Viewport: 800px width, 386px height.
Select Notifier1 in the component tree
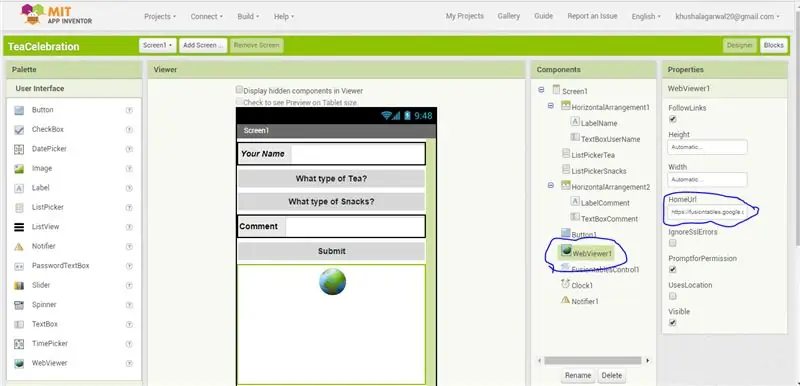coord(585,301)
